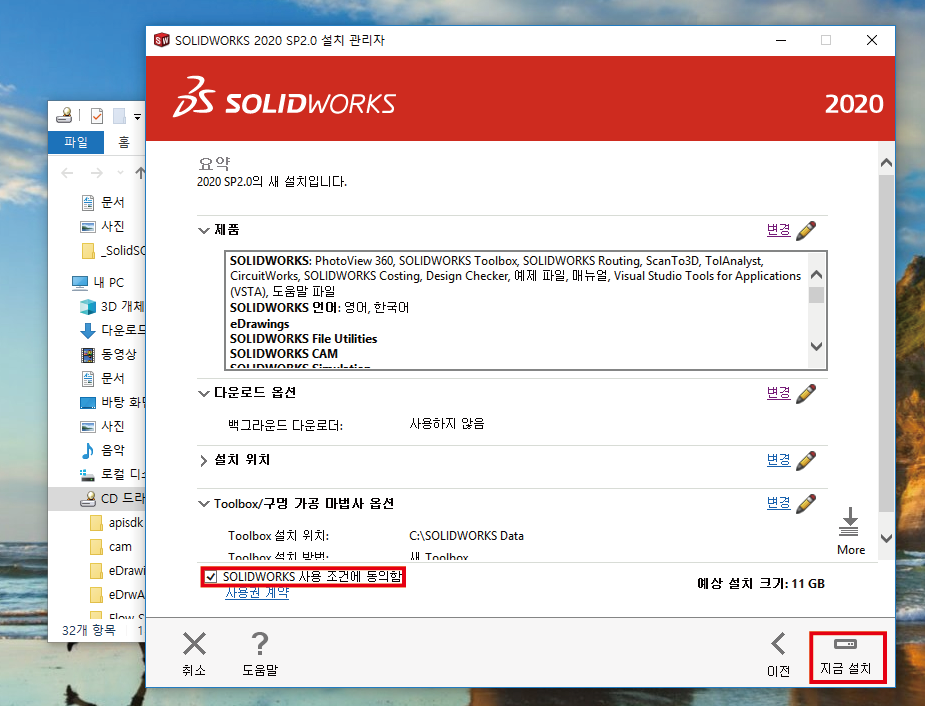This screenshot has width=925, height=706.
Task: Collapse the 제품 section
Action: point(204,231)
